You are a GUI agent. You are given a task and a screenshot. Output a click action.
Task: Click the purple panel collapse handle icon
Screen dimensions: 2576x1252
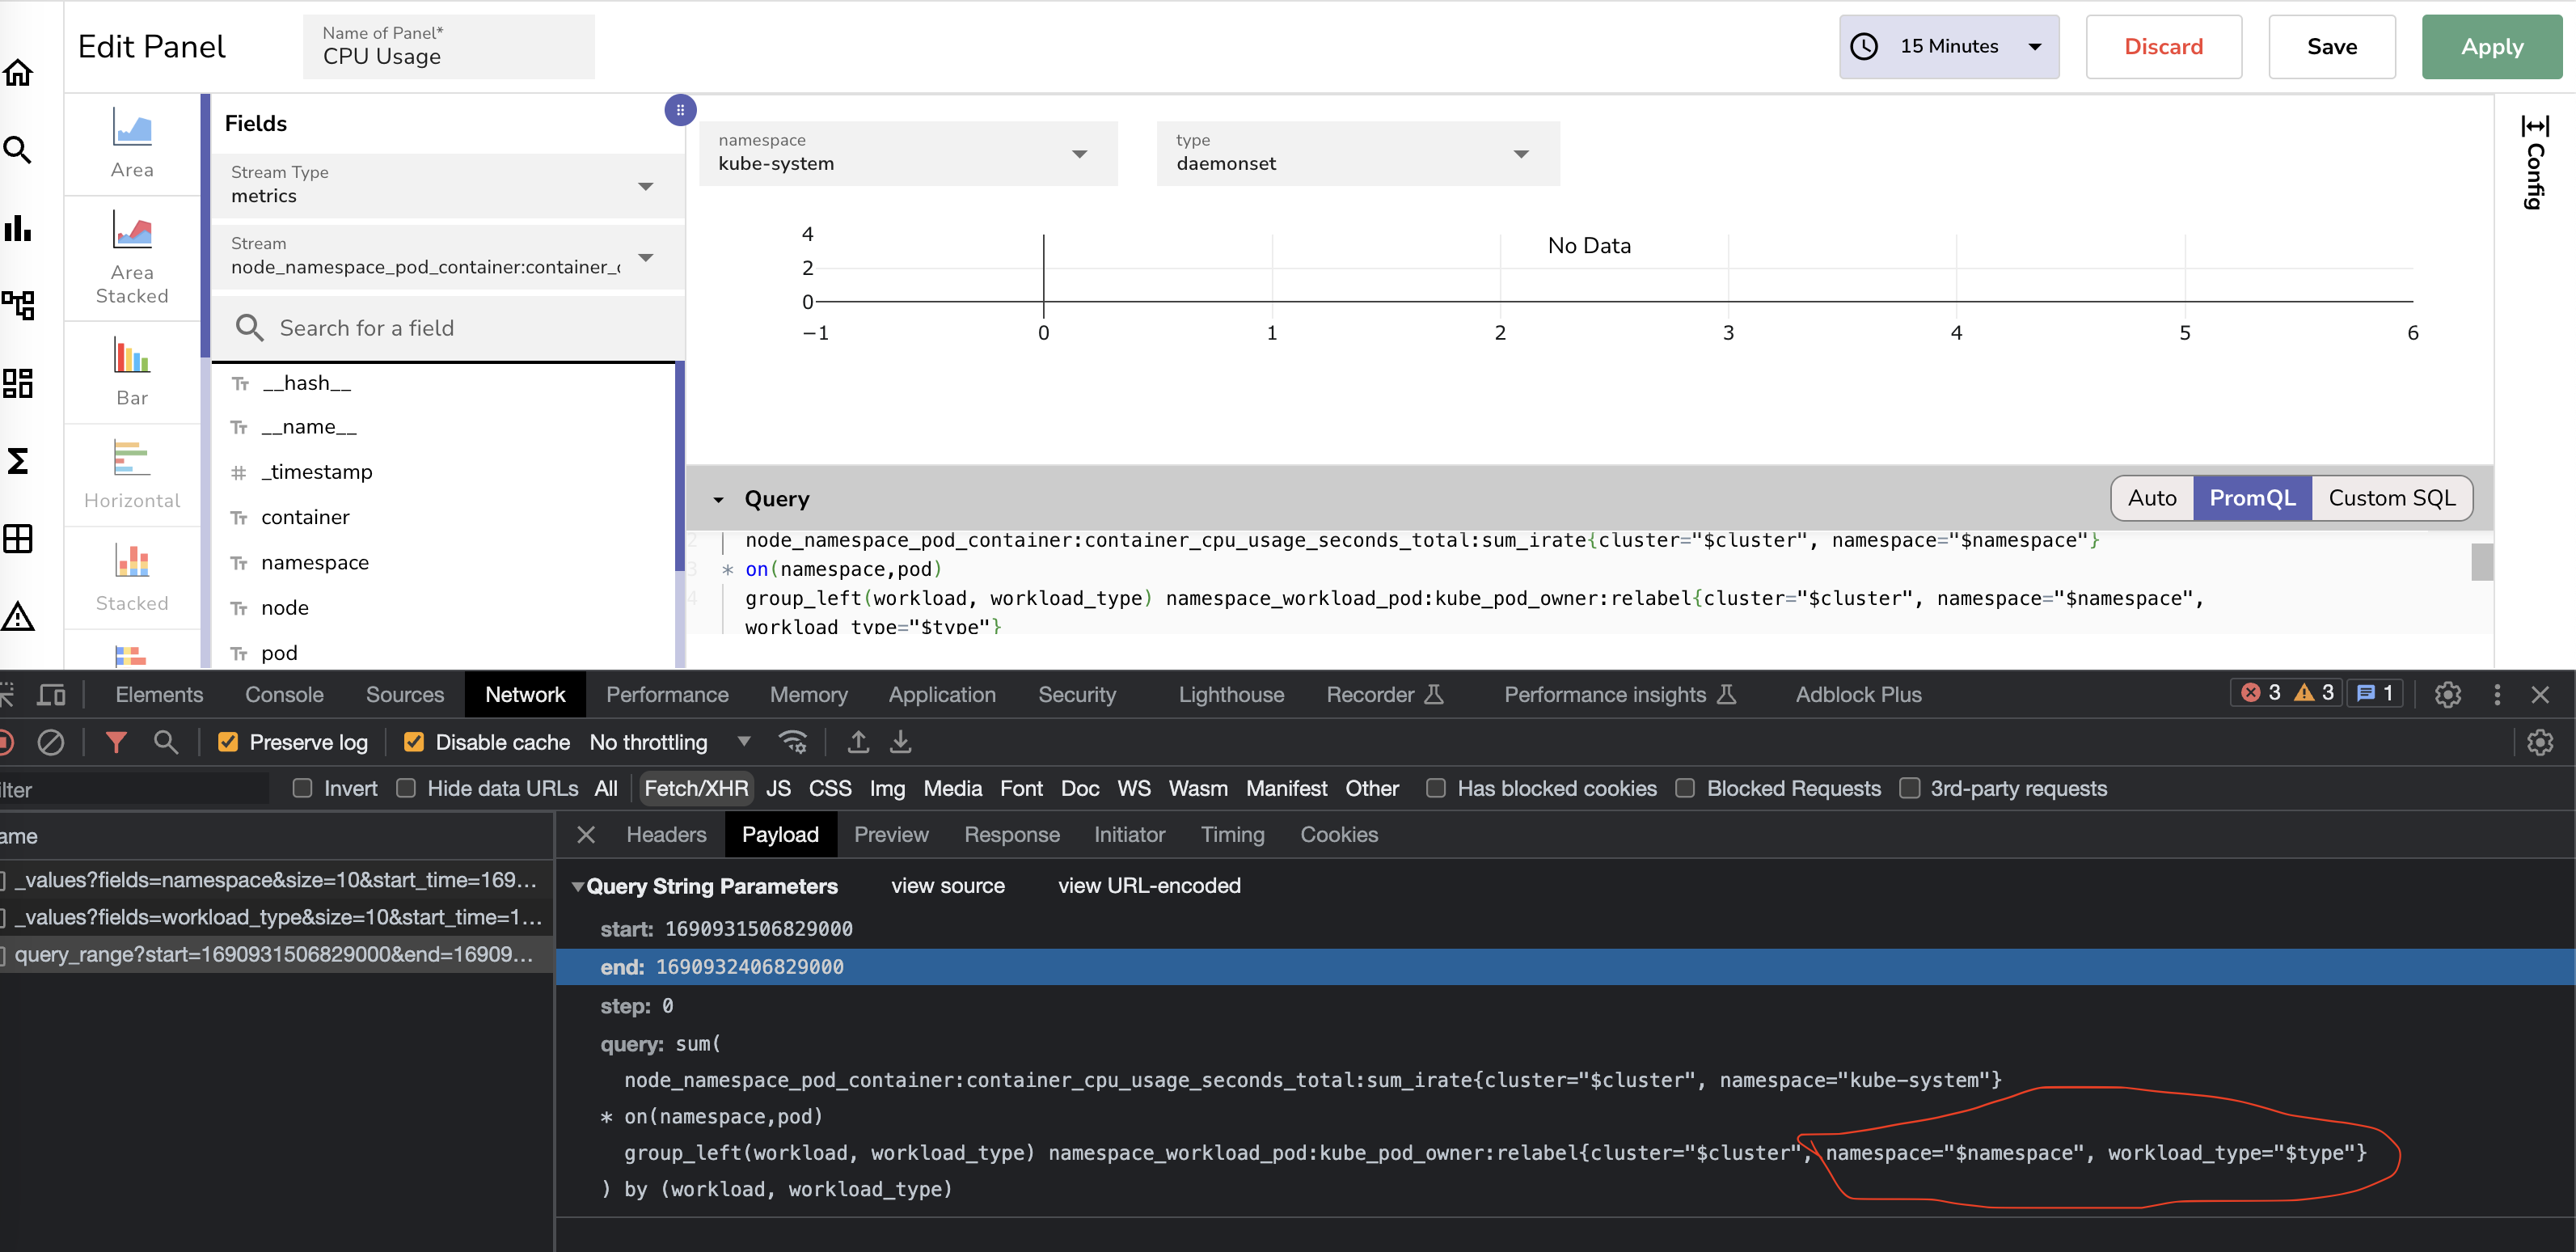(x=680, y=110)
